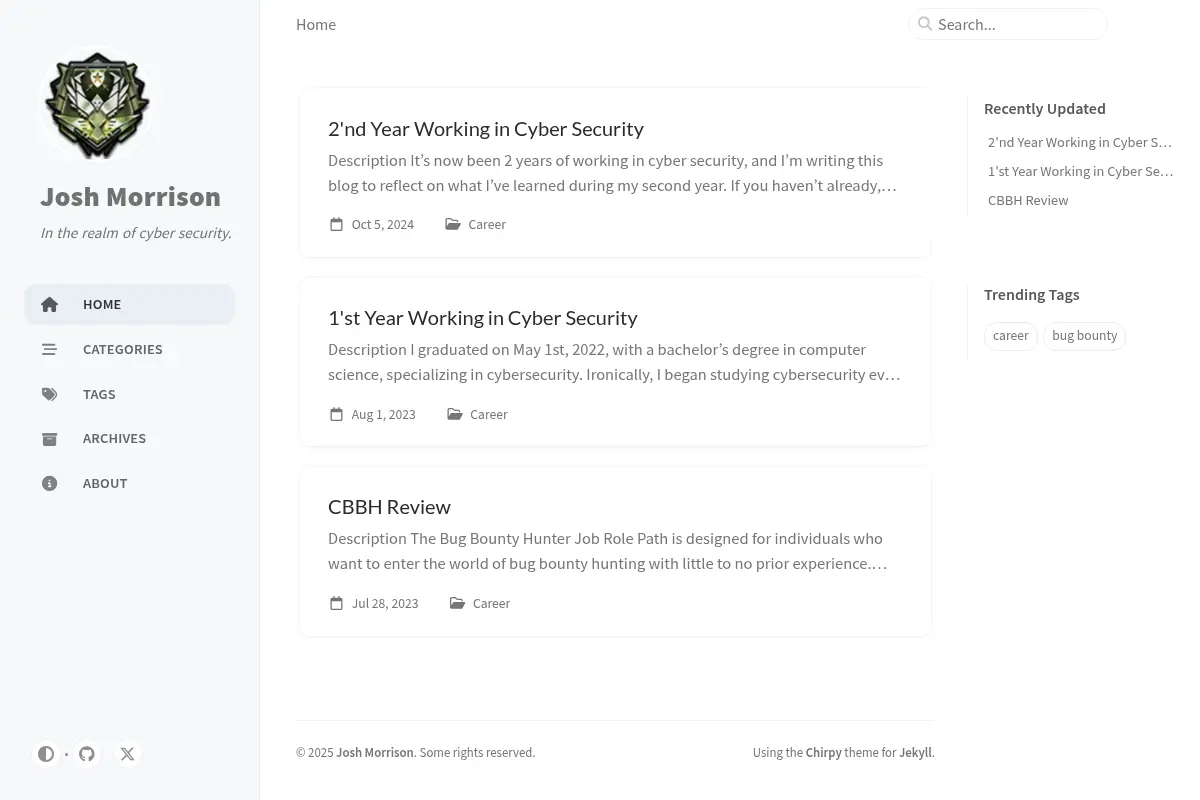
Task: Click the Home icon in sidebar
Action: 50,305
